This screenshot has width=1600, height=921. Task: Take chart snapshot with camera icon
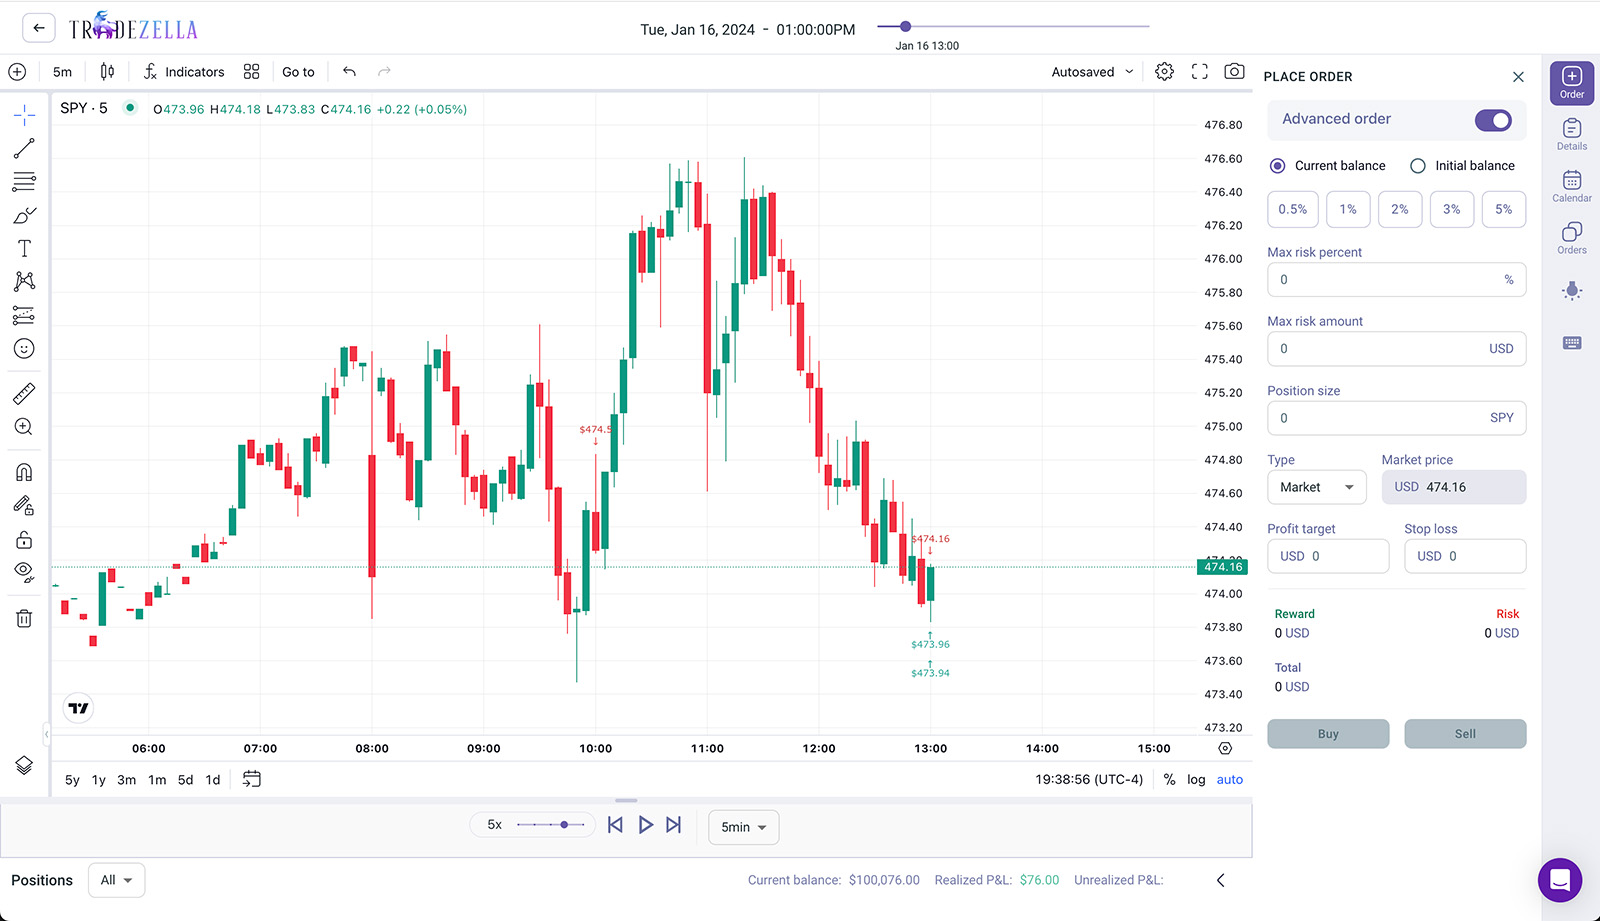(x=1235, y=72)
